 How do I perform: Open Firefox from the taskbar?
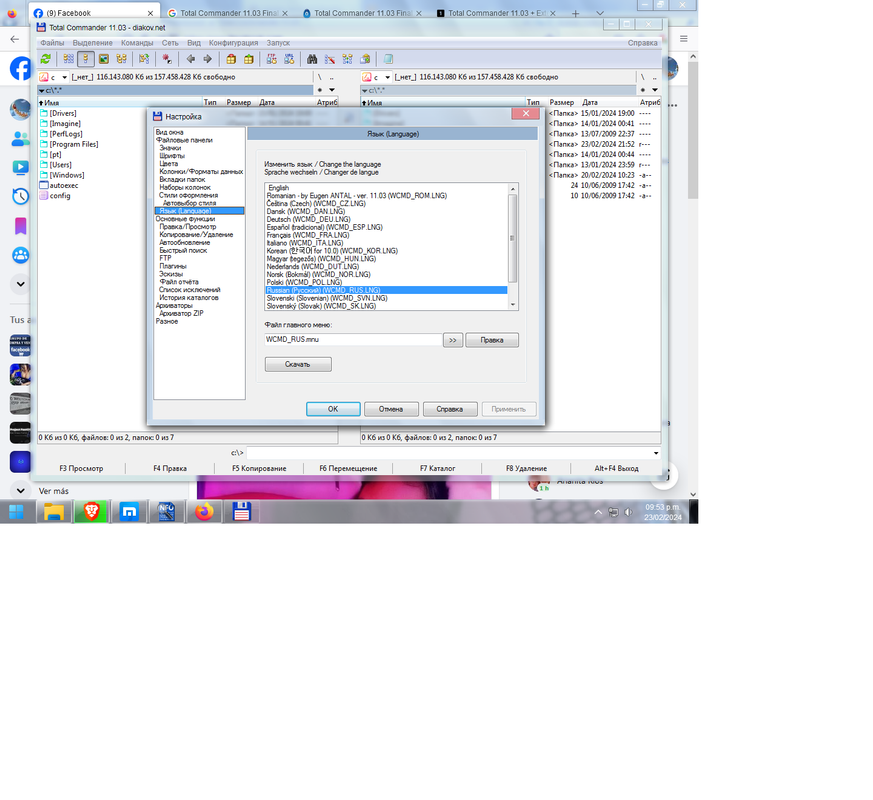[x=204, y=512]
